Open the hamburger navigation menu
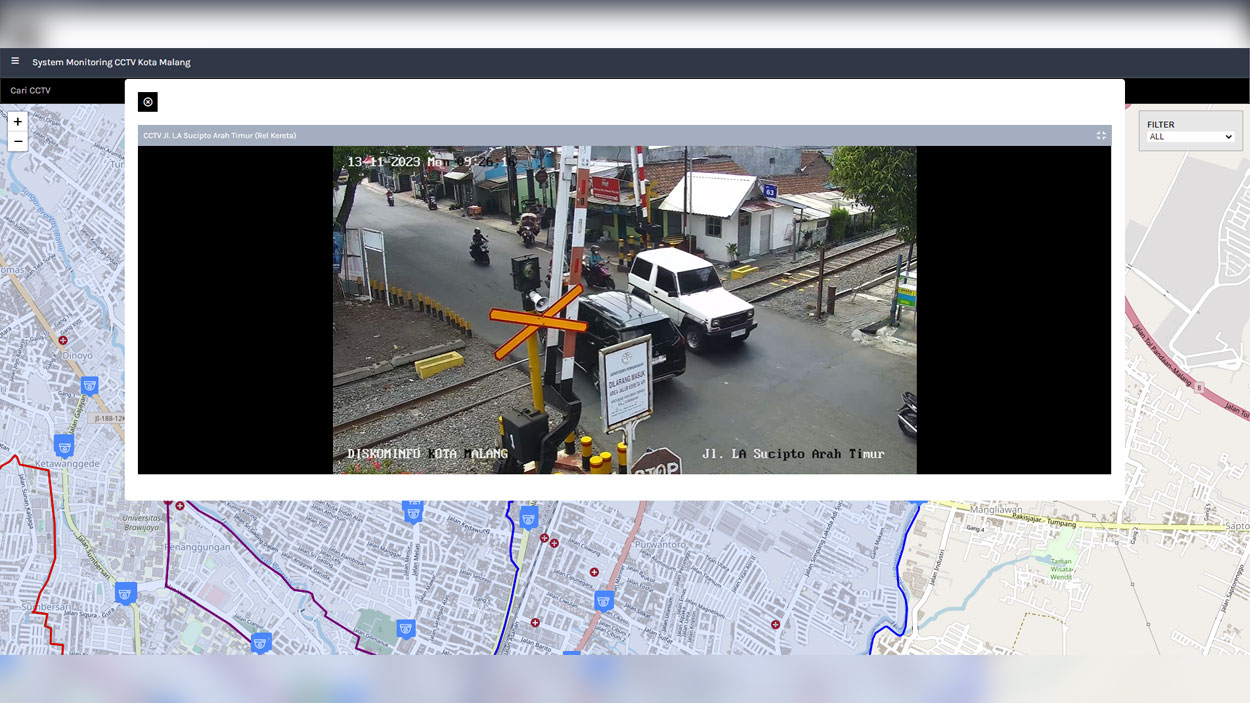 point(15,60)
